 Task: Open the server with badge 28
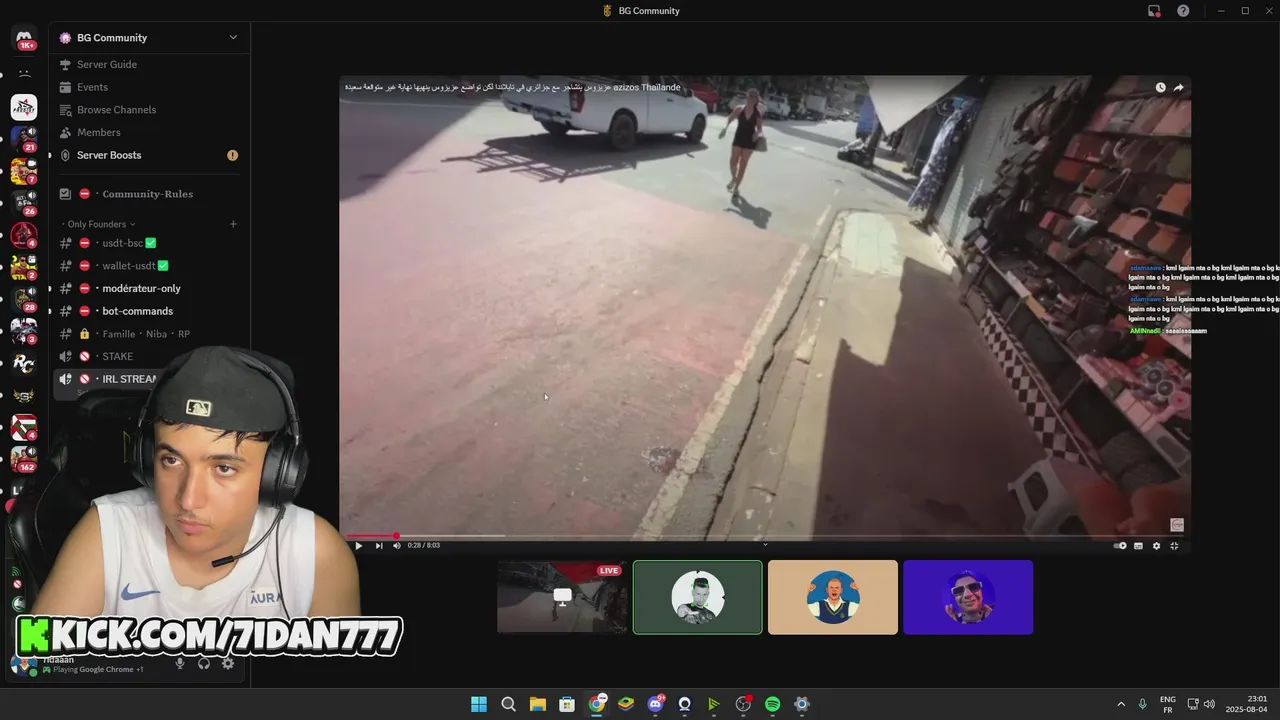[x=24, y=298]
